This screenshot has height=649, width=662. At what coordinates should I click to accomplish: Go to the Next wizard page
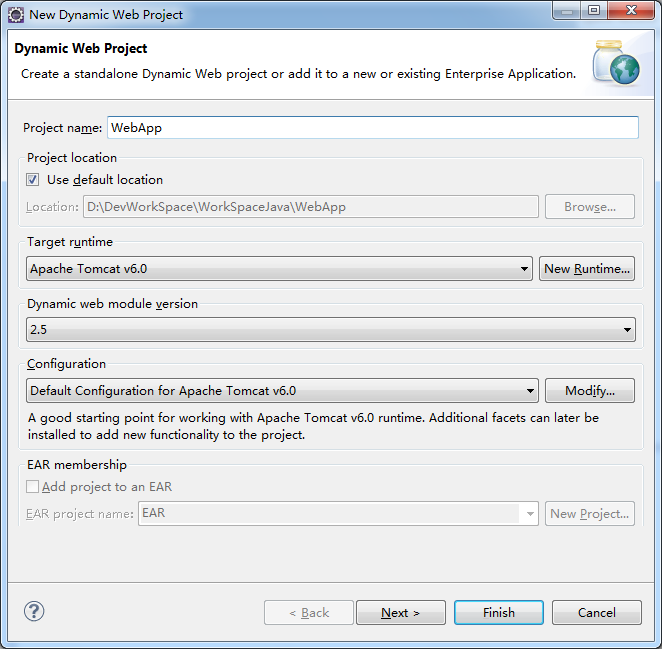point(401,612)
